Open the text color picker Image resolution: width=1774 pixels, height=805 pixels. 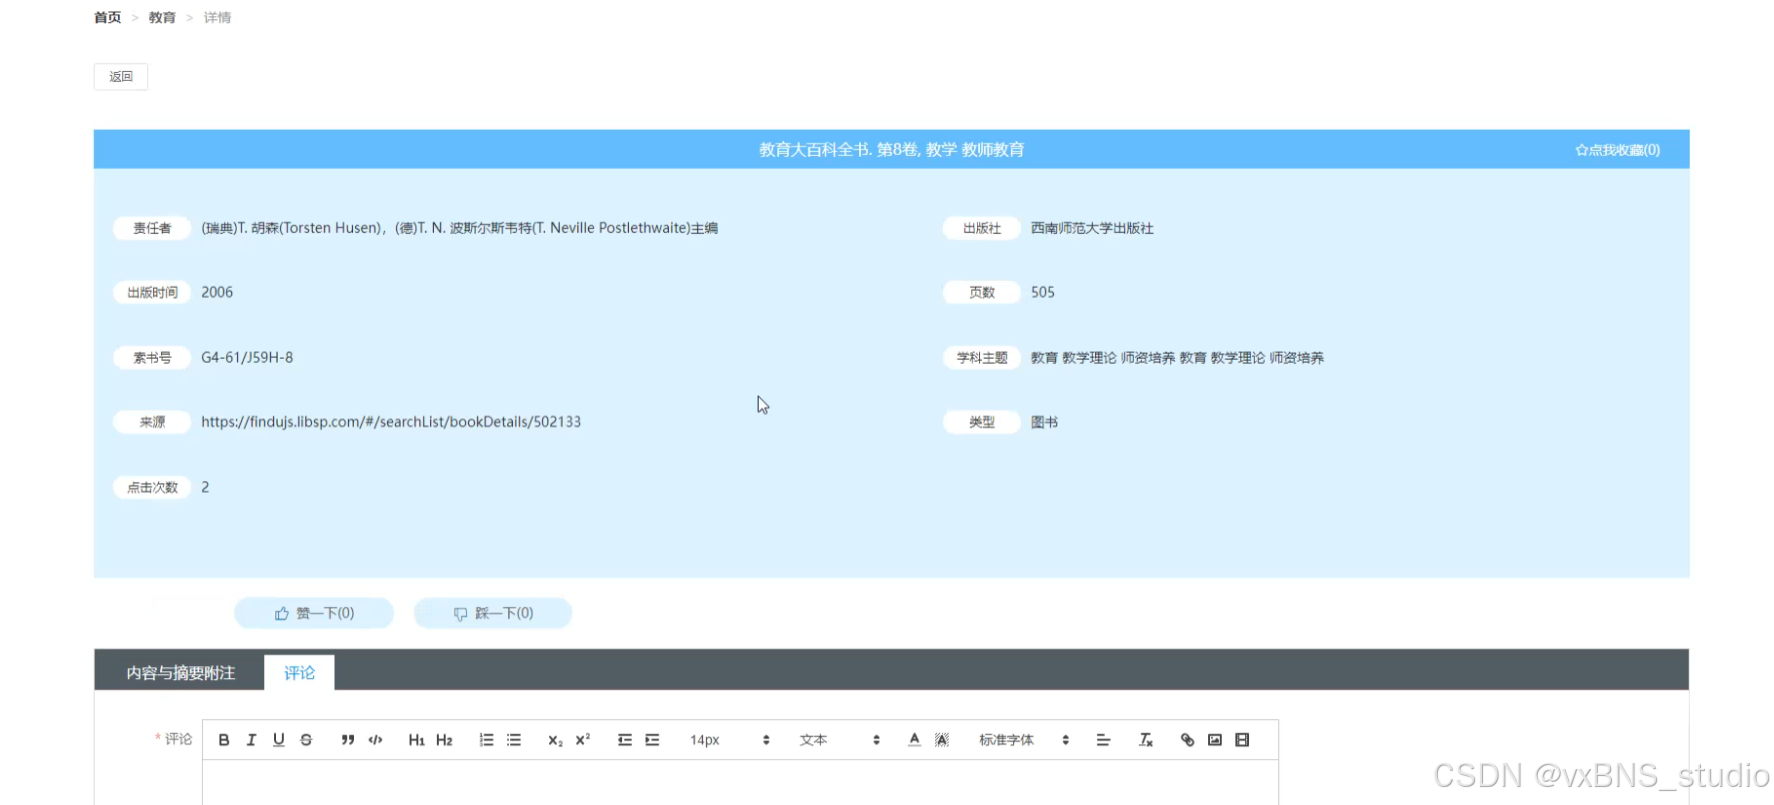coord(914,740)
